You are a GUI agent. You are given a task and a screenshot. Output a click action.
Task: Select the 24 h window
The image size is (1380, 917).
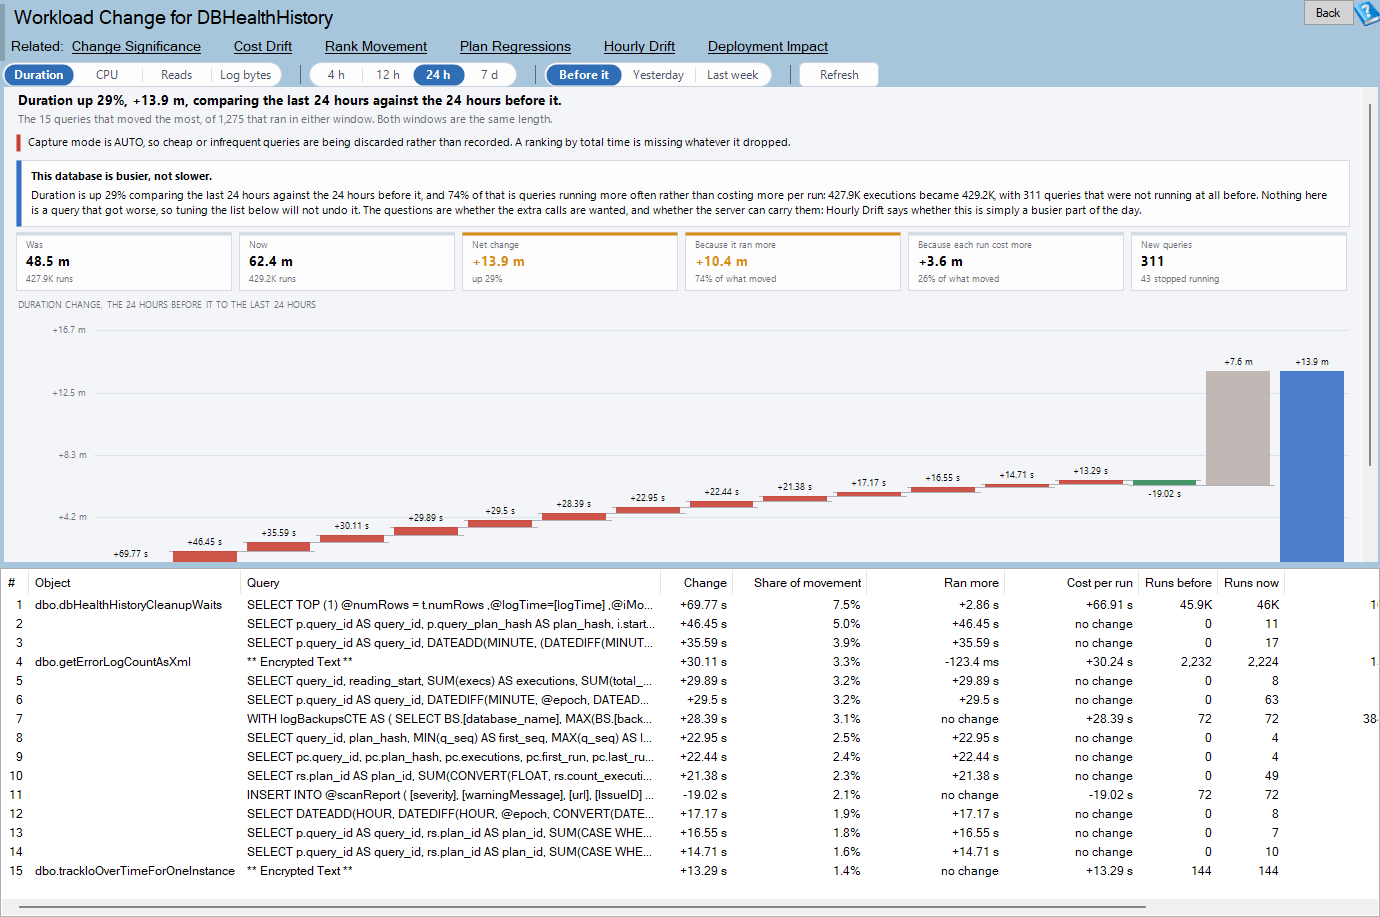pyautogui.click(x=438, y=75)
